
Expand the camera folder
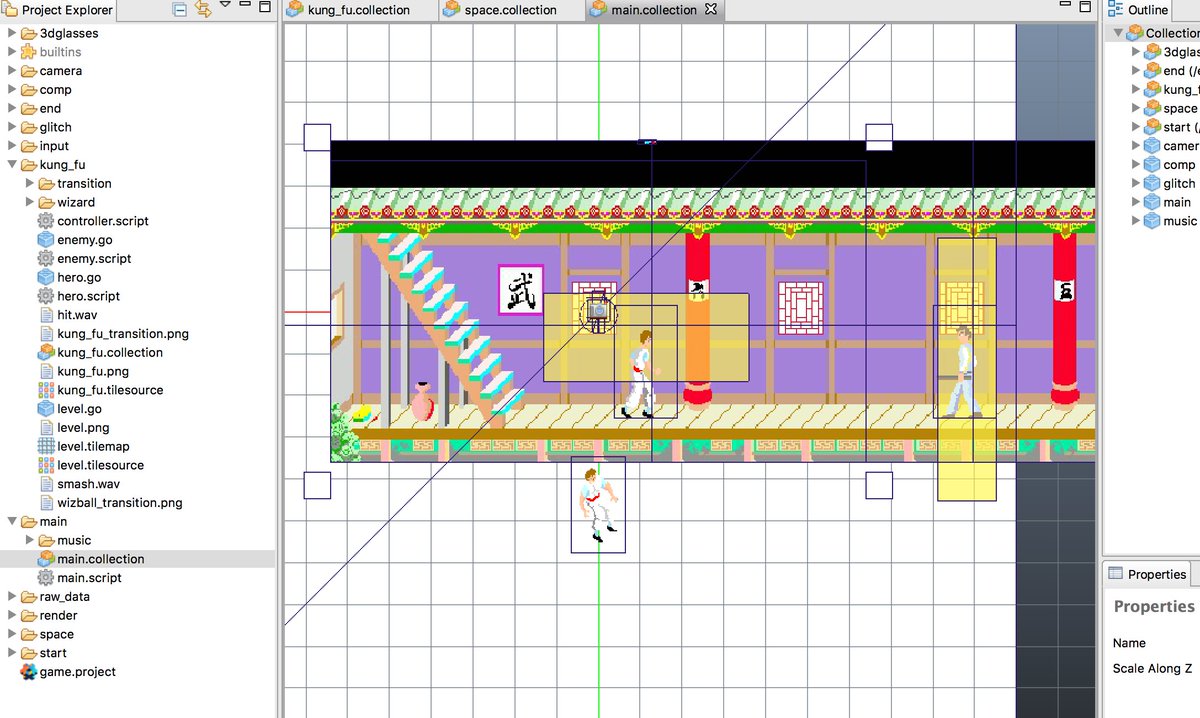click(x=12, y=71)
